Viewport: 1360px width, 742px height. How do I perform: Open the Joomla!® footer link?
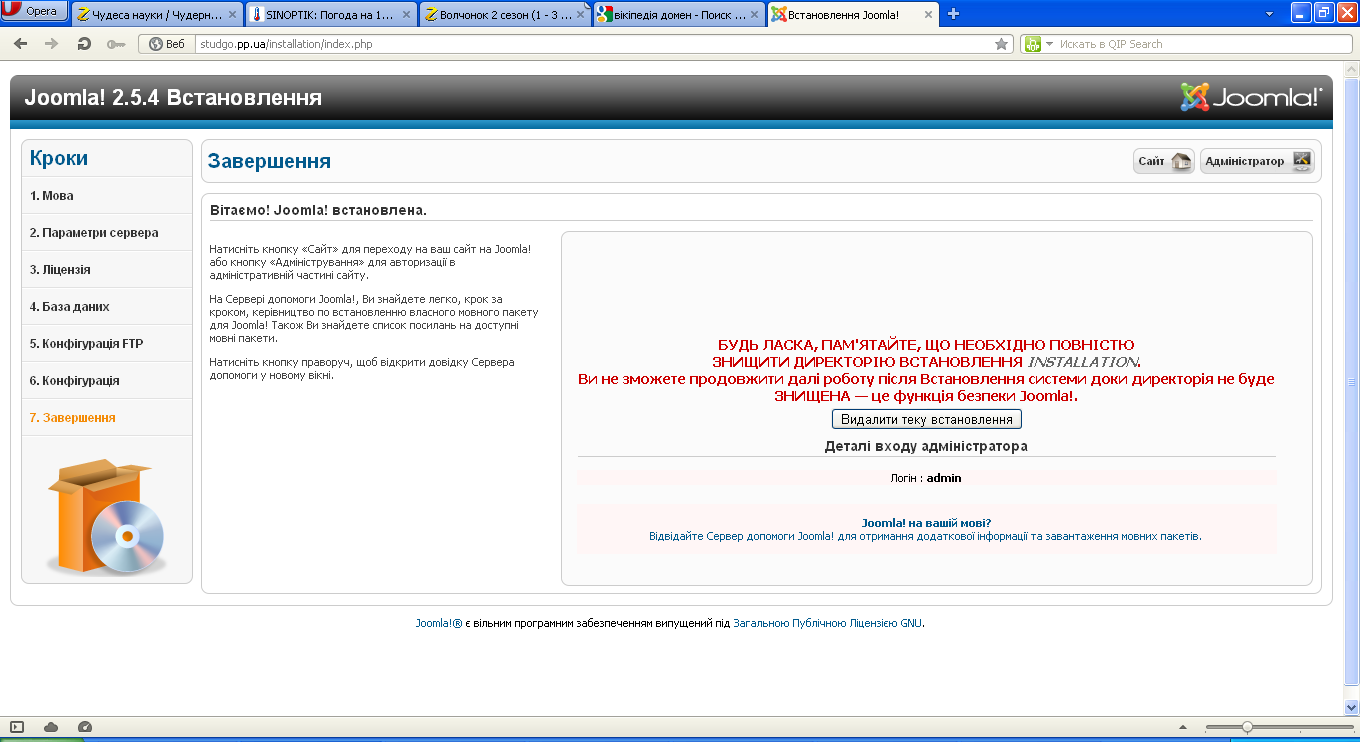(x=439, y=623)
